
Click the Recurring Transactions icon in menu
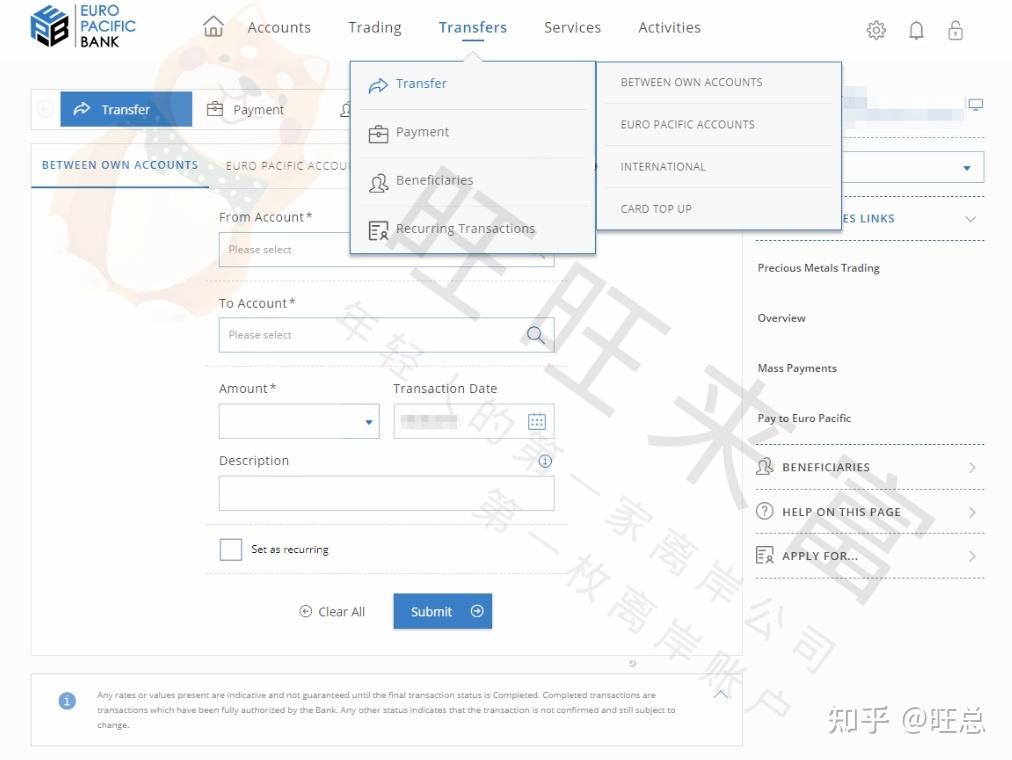pyautogui.click(x=378, y=230)
